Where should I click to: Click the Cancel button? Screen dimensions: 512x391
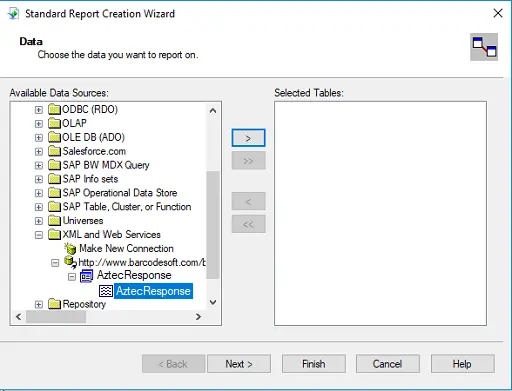point(387,364)
